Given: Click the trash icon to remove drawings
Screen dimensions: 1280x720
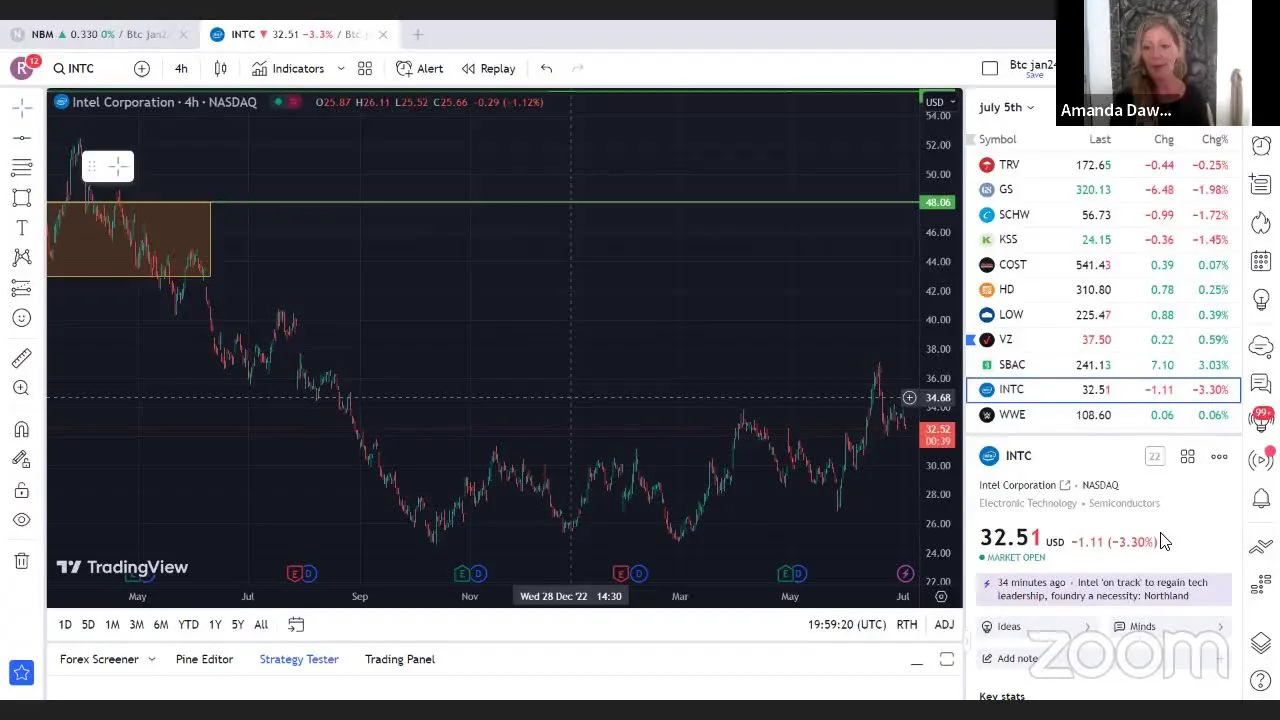Looking at the screenshot, I should coord(21,561).
